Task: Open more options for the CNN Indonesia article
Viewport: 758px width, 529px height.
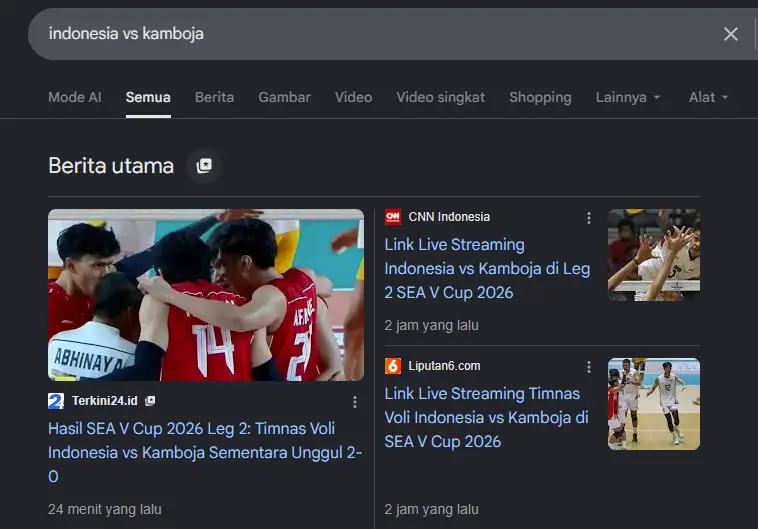Action: tap(589, 218)
